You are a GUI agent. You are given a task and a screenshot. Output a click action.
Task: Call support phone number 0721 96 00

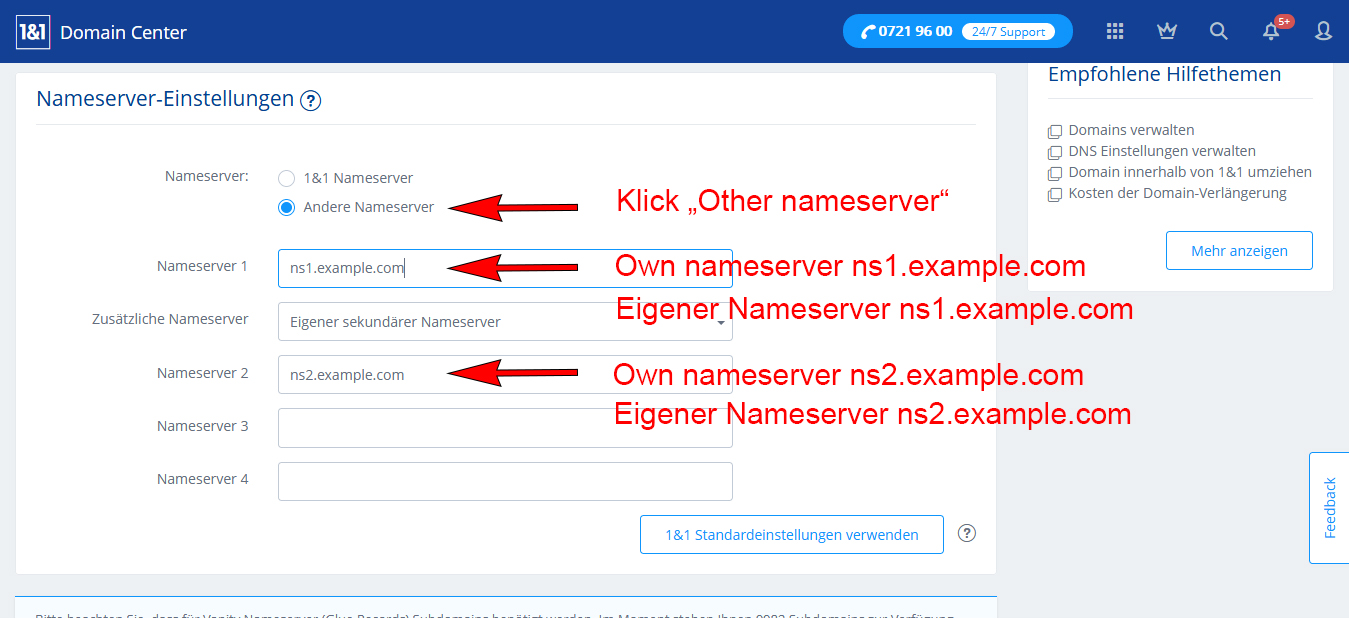[916, 31]
